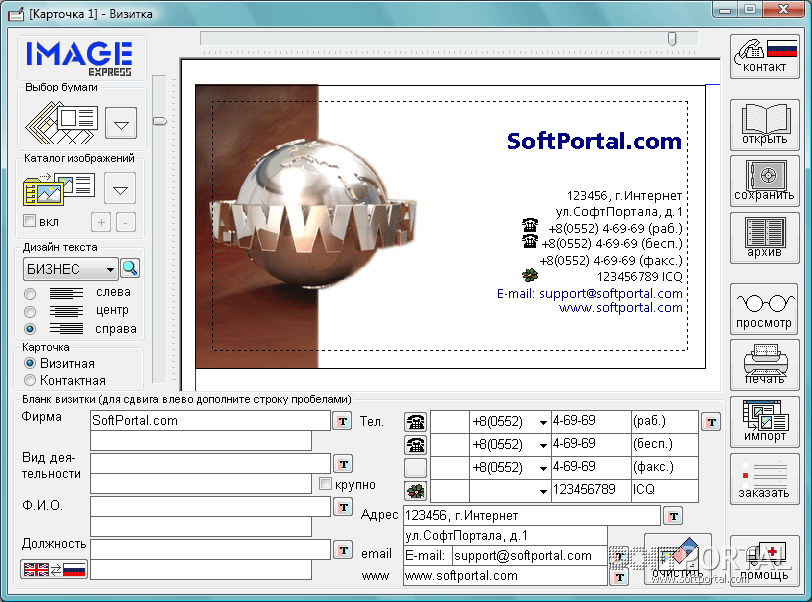The height and width of the screenshot is (602, 812).
Task: Enable the вкл checkbox in image catalog
Action: coord(30,221)
